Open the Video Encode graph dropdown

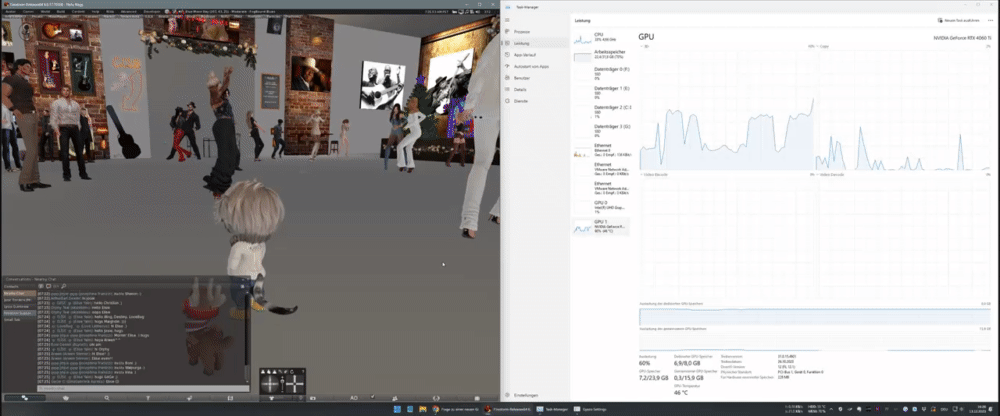[x=653, y=174]
